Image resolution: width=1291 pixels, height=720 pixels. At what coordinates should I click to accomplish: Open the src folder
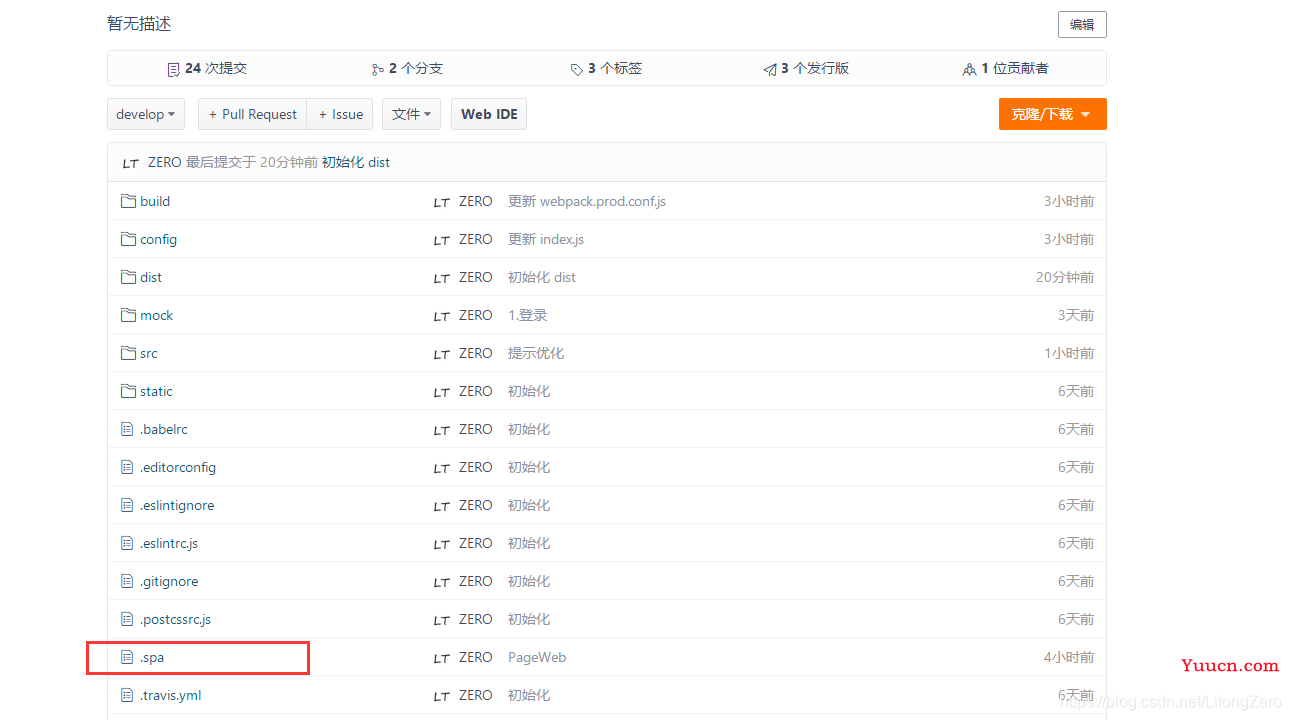[x=148, y=353]
